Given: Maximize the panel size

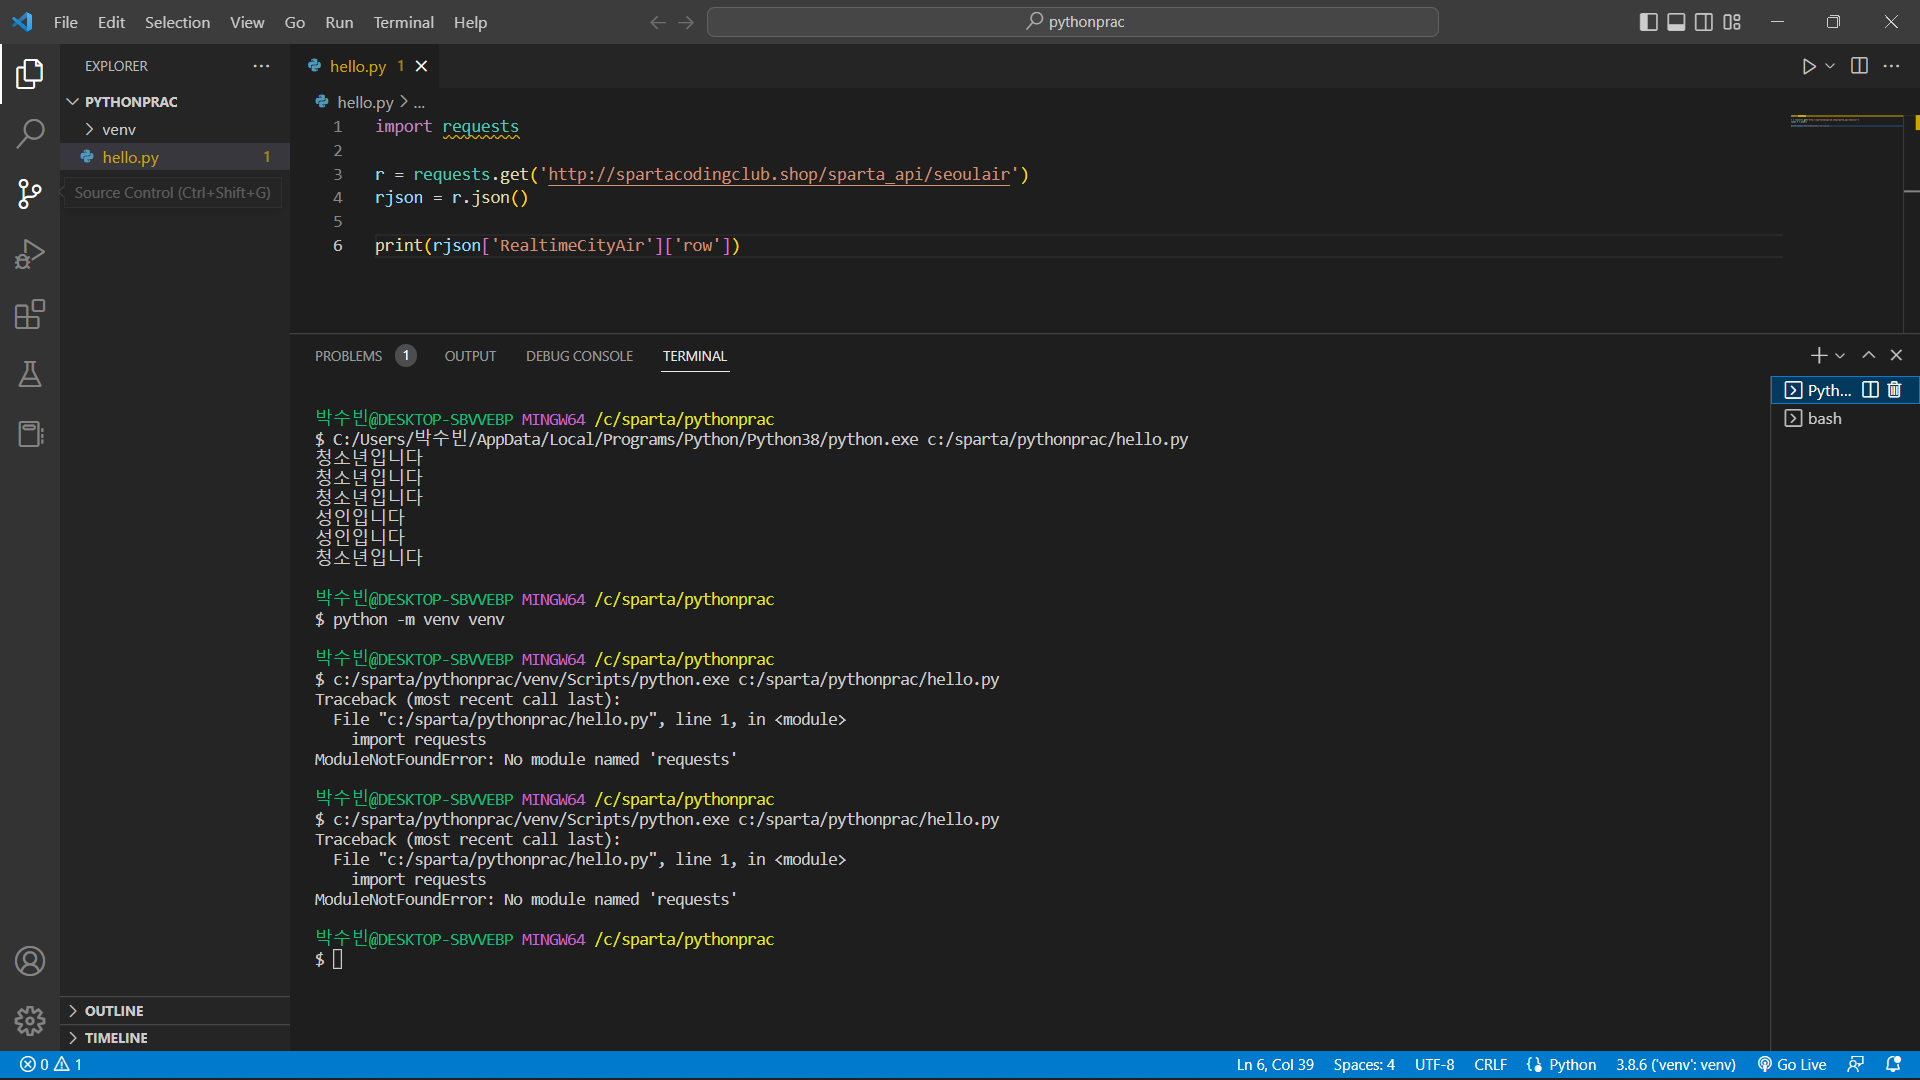Looking at the screenshot, I should [1868, 355].
